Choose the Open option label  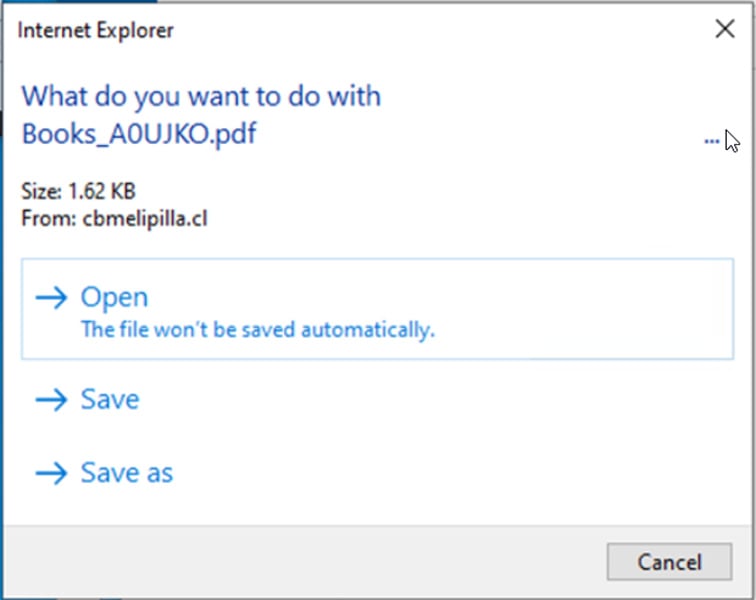[x=114, y=297]
